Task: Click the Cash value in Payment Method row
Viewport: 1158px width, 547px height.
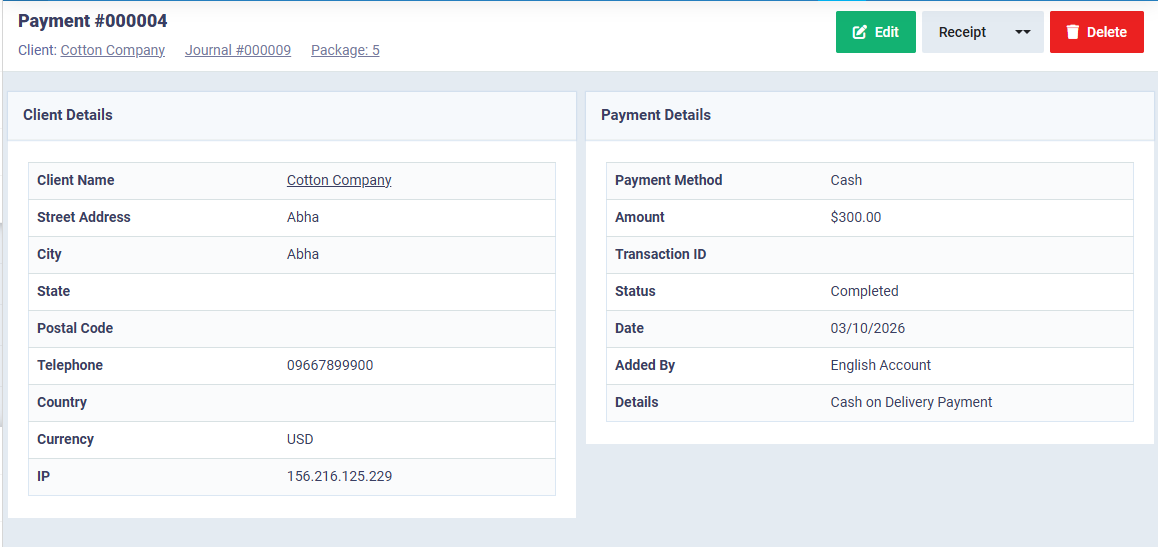Action: click(x=846, y=180)
